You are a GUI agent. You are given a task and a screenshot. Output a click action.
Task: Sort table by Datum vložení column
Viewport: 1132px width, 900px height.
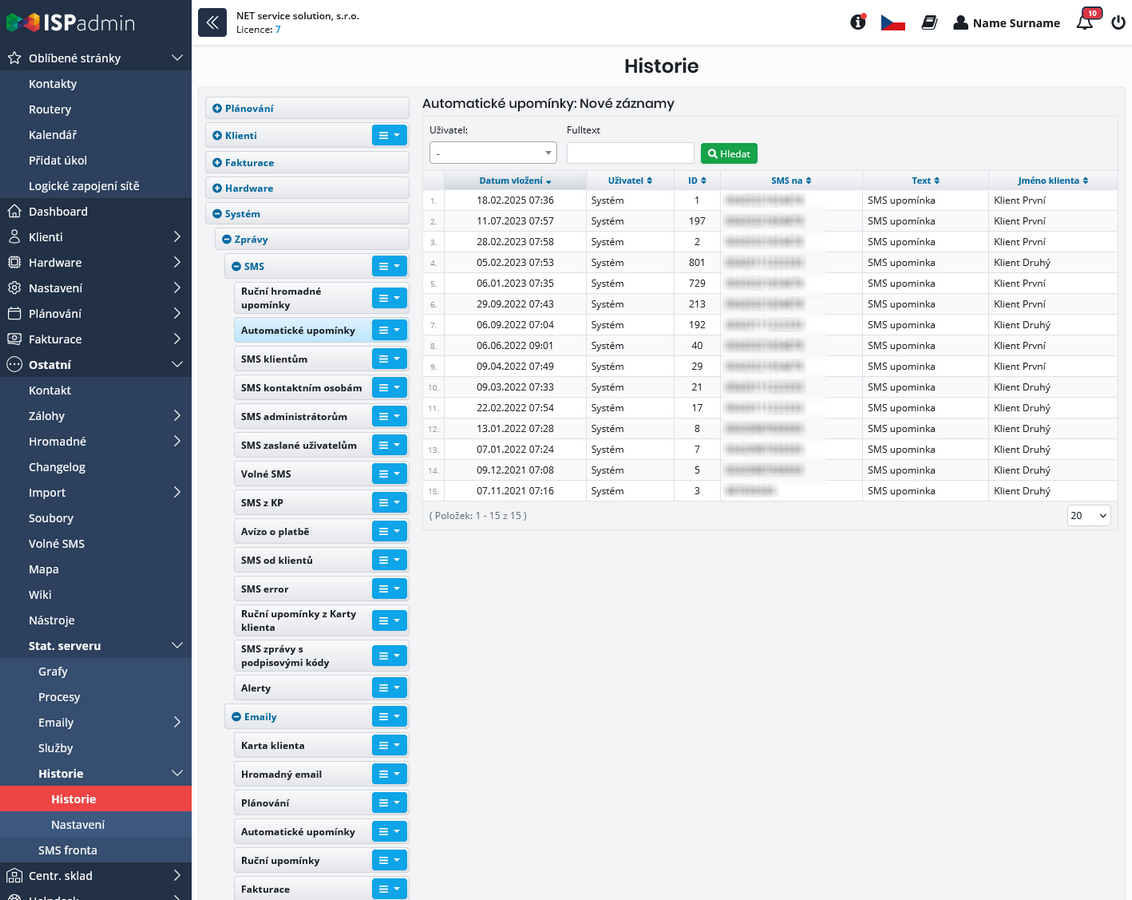[x=514, y=181]
